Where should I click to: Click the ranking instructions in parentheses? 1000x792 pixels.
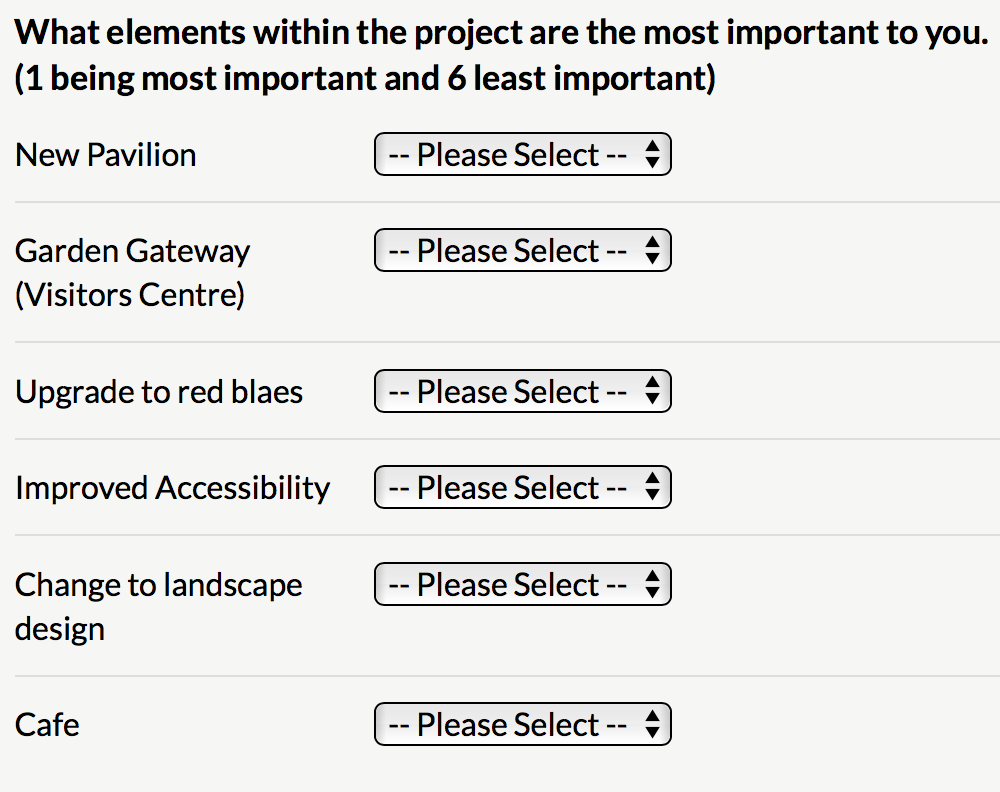(365, 79)
